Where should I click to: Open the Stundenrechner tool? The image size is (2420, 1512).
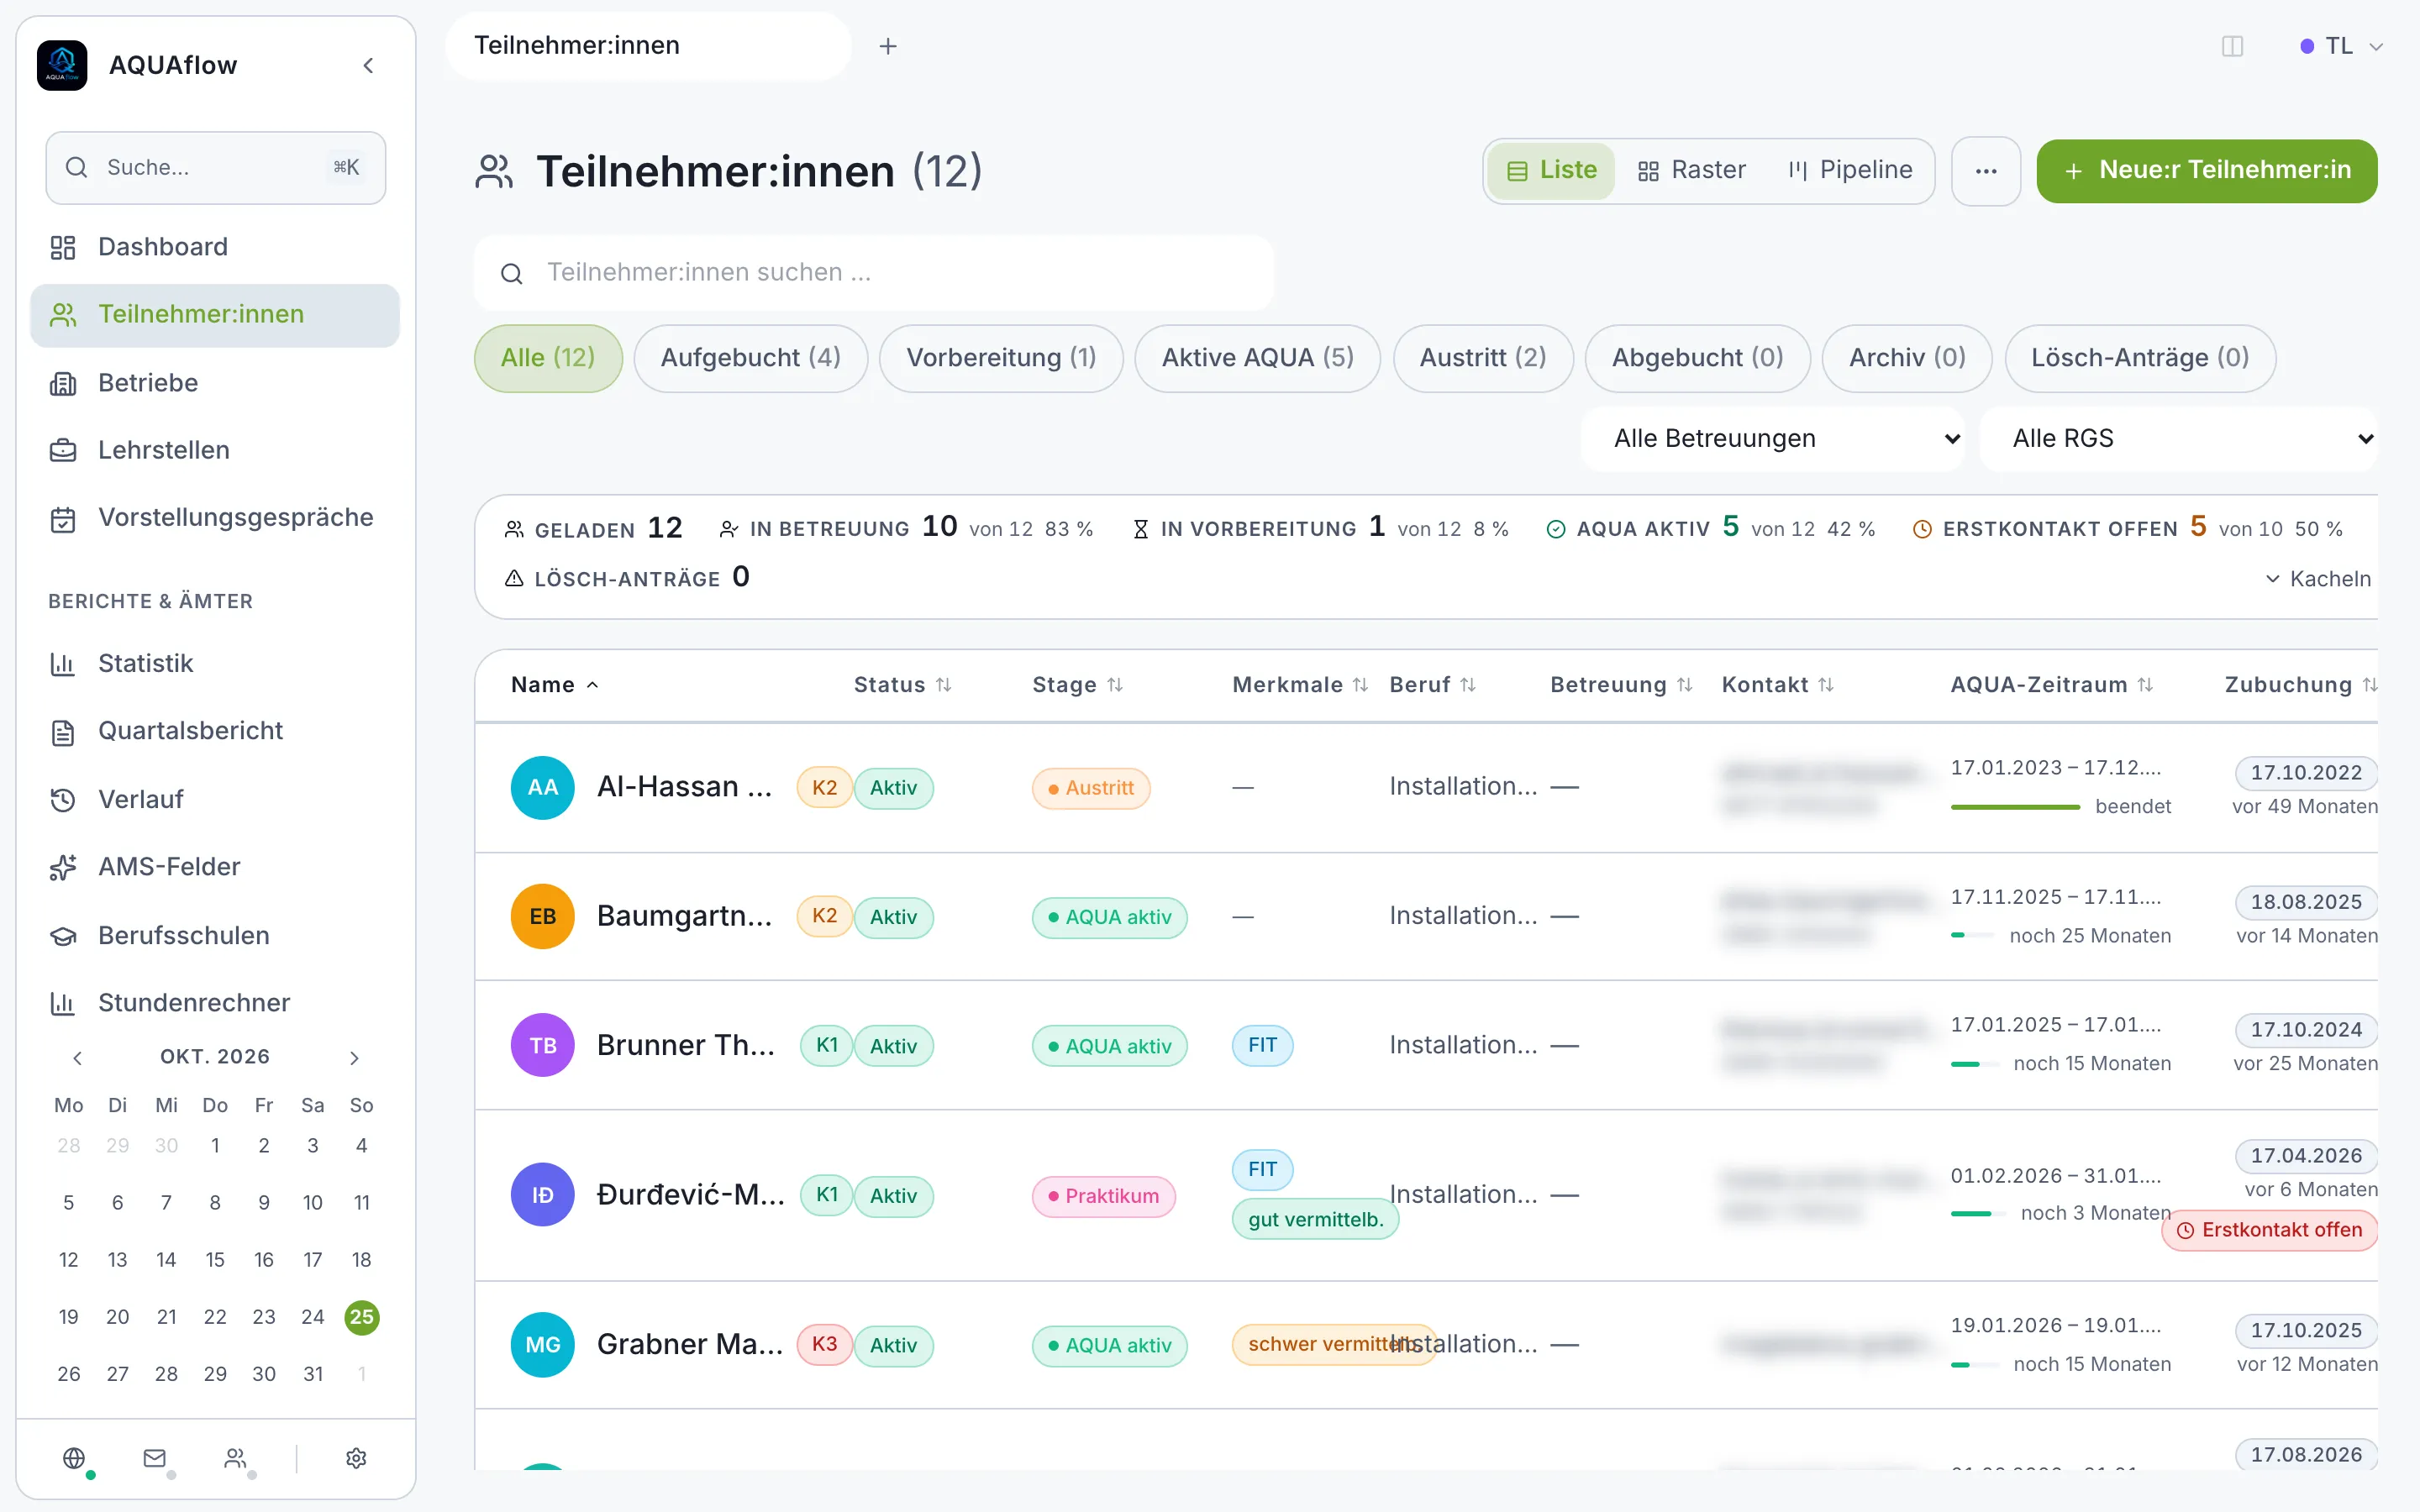tap(215, 1002)
